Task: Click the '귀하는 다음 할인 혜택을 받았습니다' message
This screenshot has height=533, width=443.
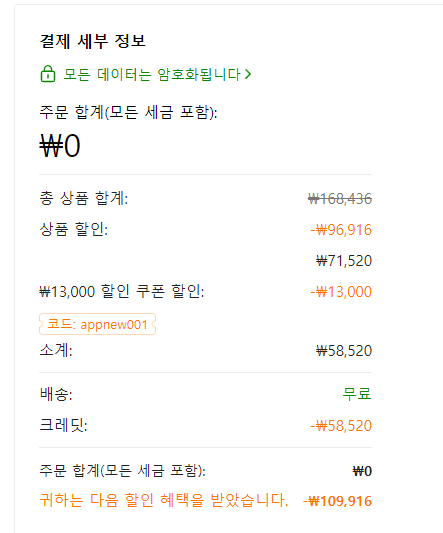Action: tap(164, 500)
